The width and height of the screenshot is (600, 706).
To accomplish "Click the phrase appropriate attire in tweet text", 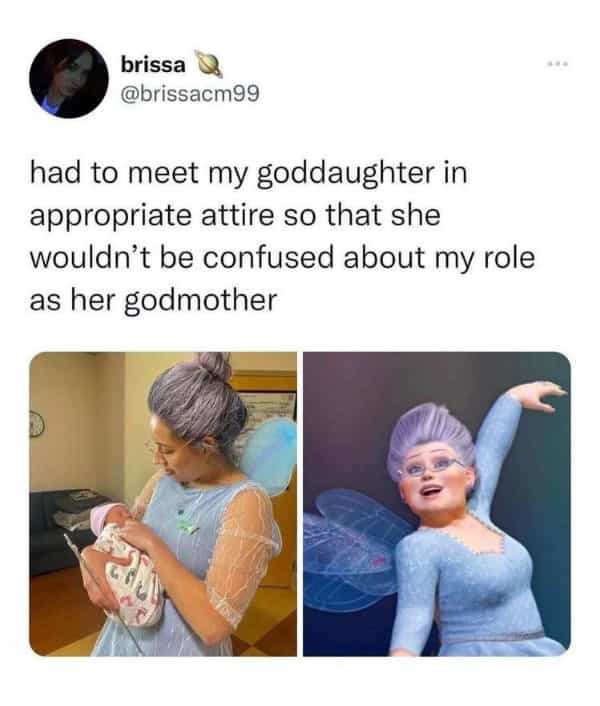I will [x=152, y=217].
